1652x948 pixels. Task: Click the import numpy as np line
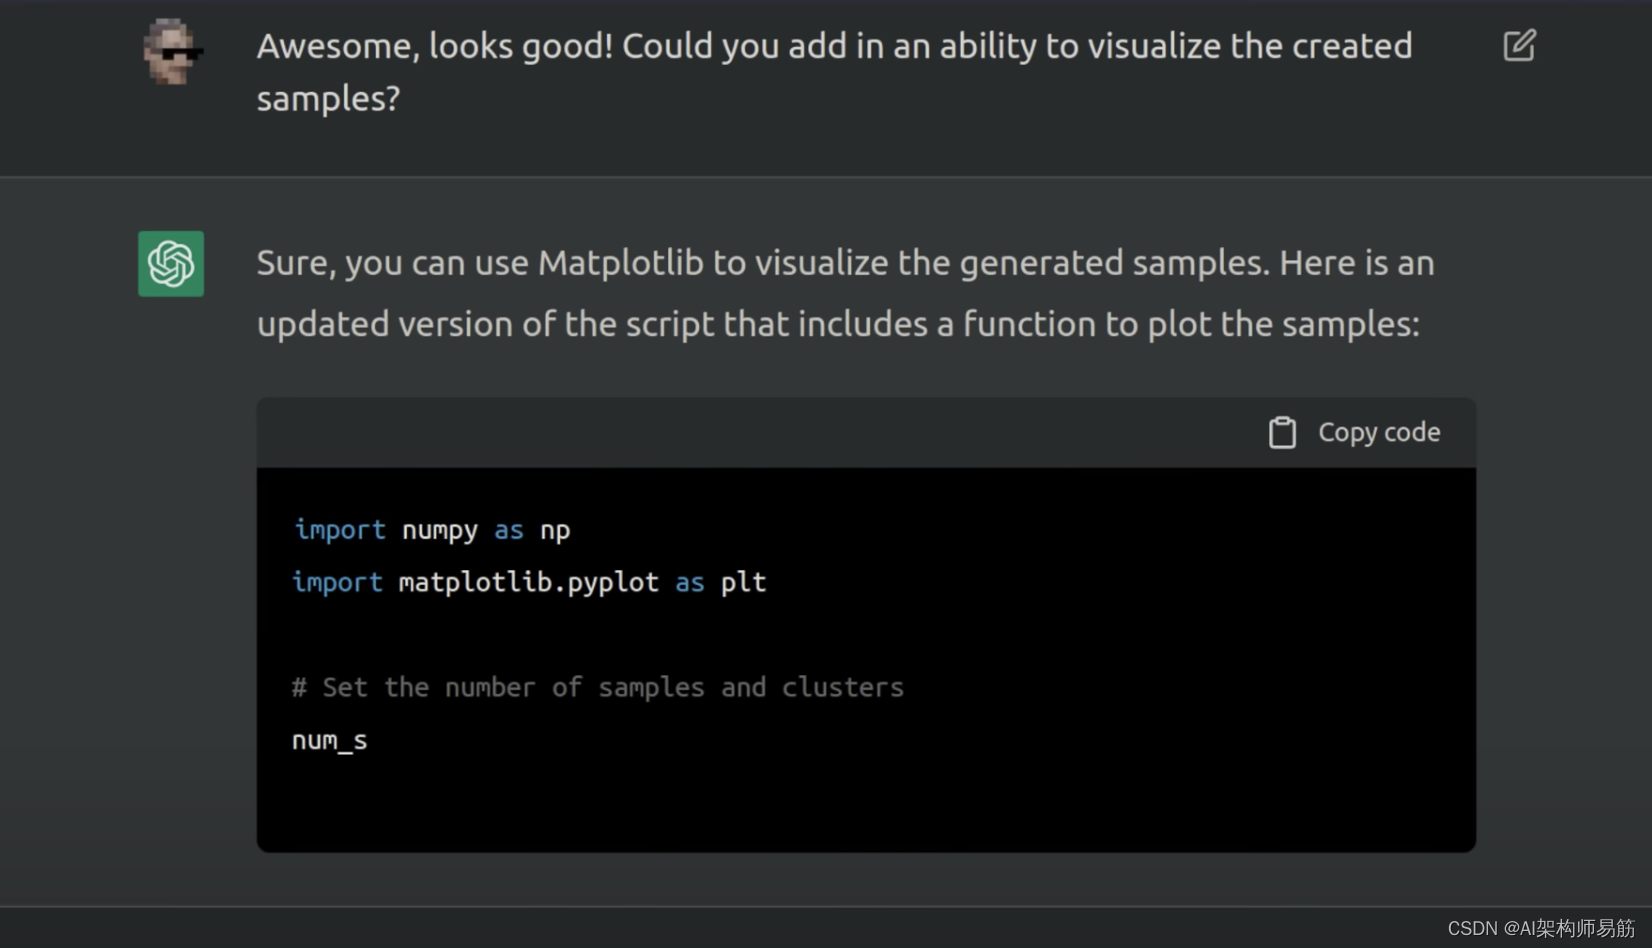[431, 530]
